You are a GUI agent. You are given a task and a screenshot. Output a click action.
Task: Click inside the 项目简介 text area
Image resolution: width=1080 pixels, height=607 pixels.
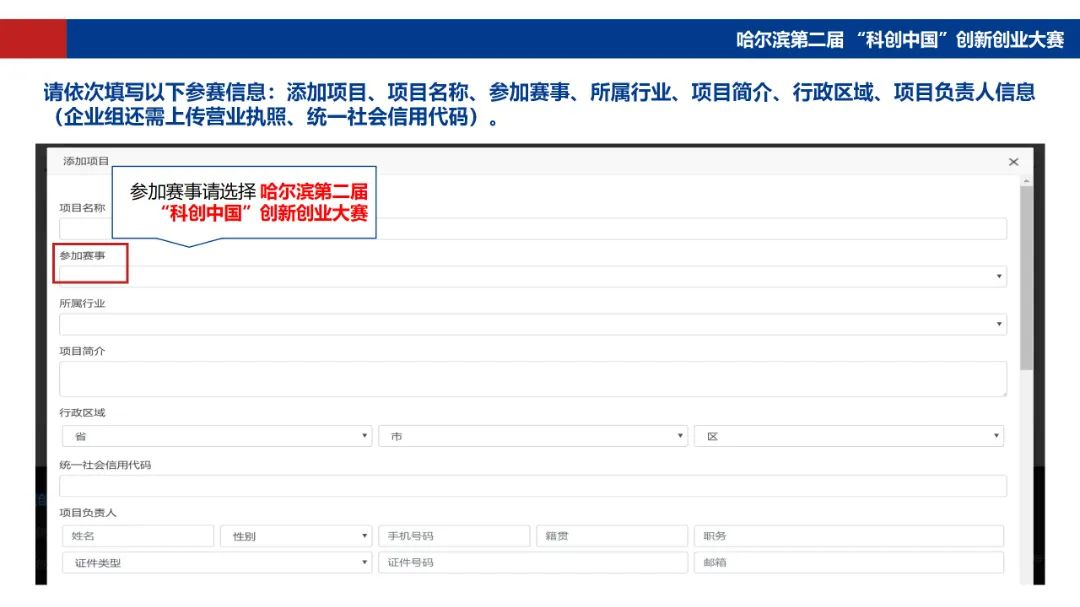coord(530,378)
